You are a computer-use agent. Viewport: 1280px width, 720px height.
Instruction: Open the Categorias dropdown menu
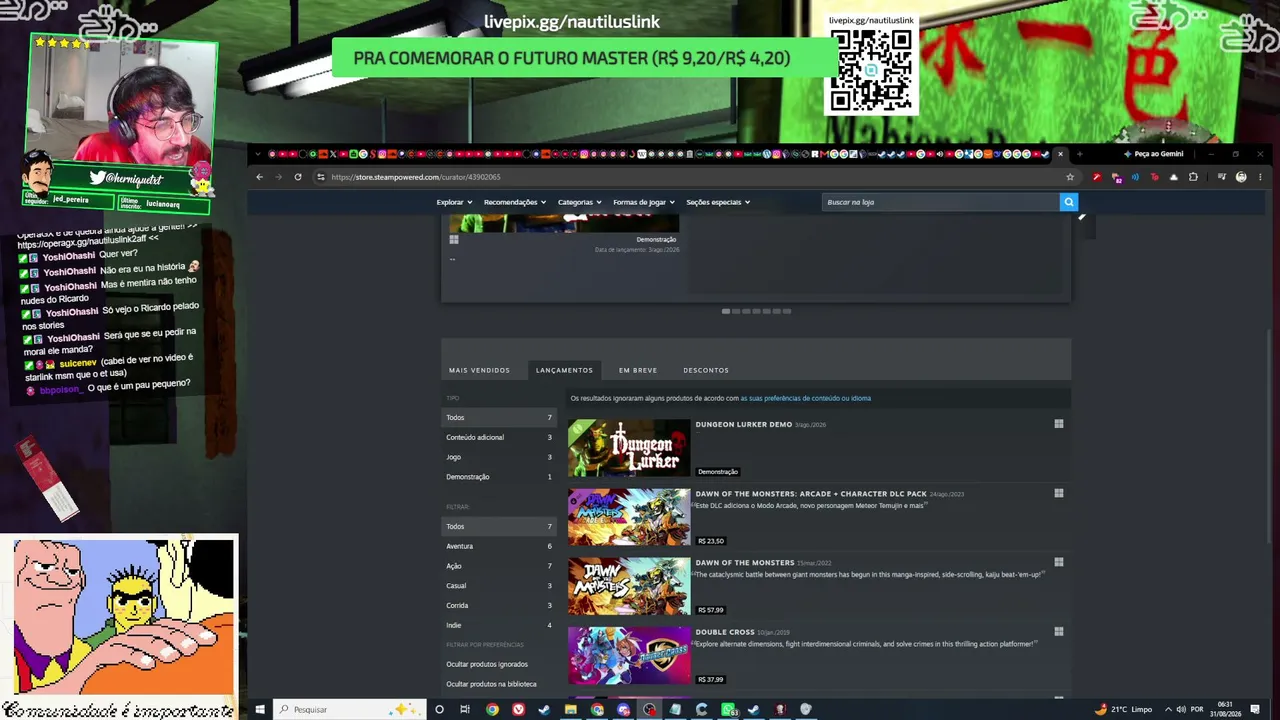click(580, 202)
